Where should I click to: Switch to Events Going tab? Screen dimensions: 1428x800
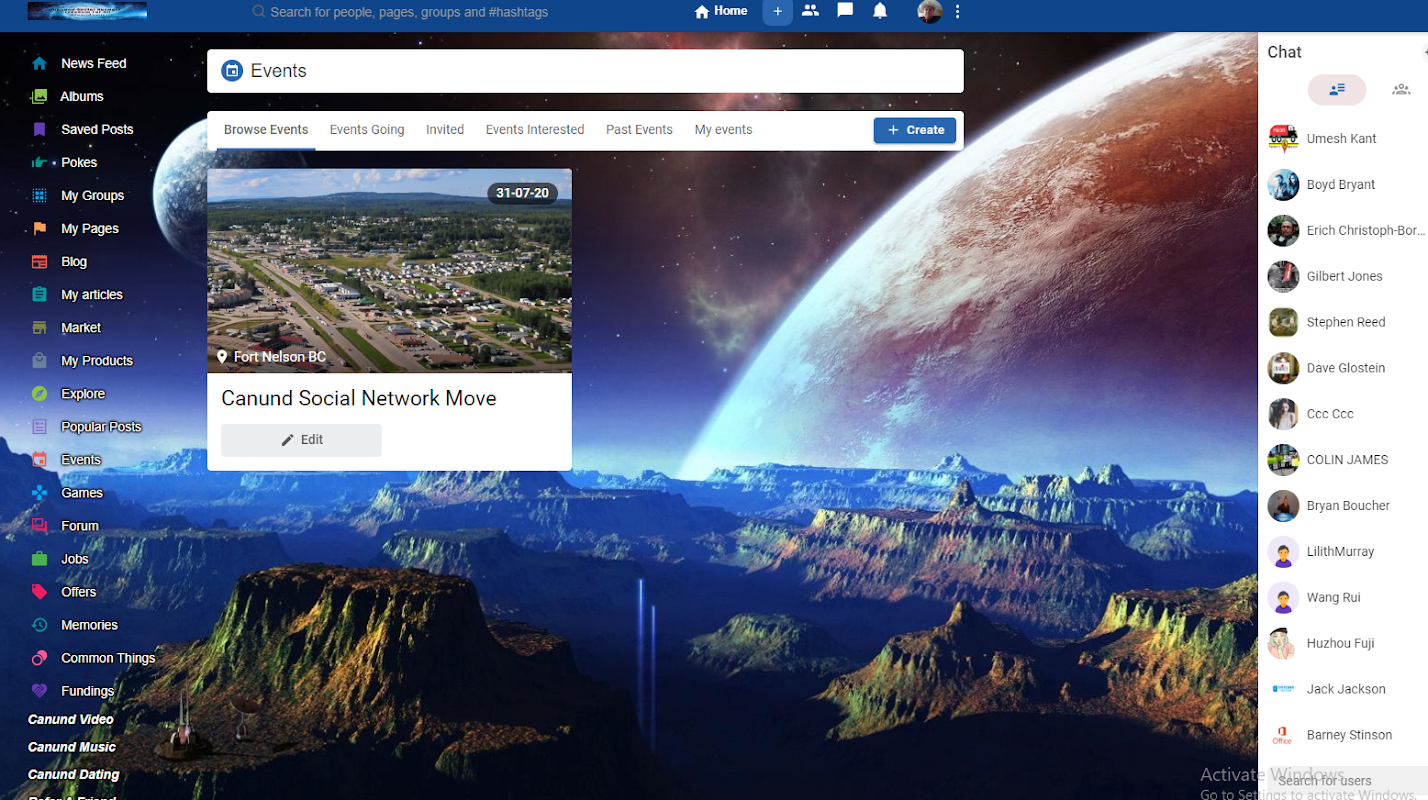click(x=367, y=130)
